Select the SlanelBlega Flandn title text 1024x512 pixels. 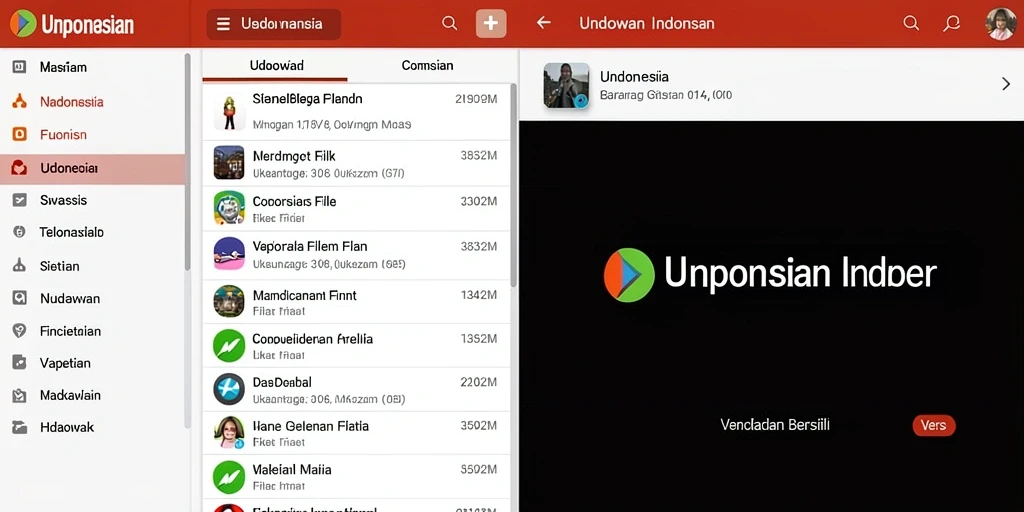[307, 99]
